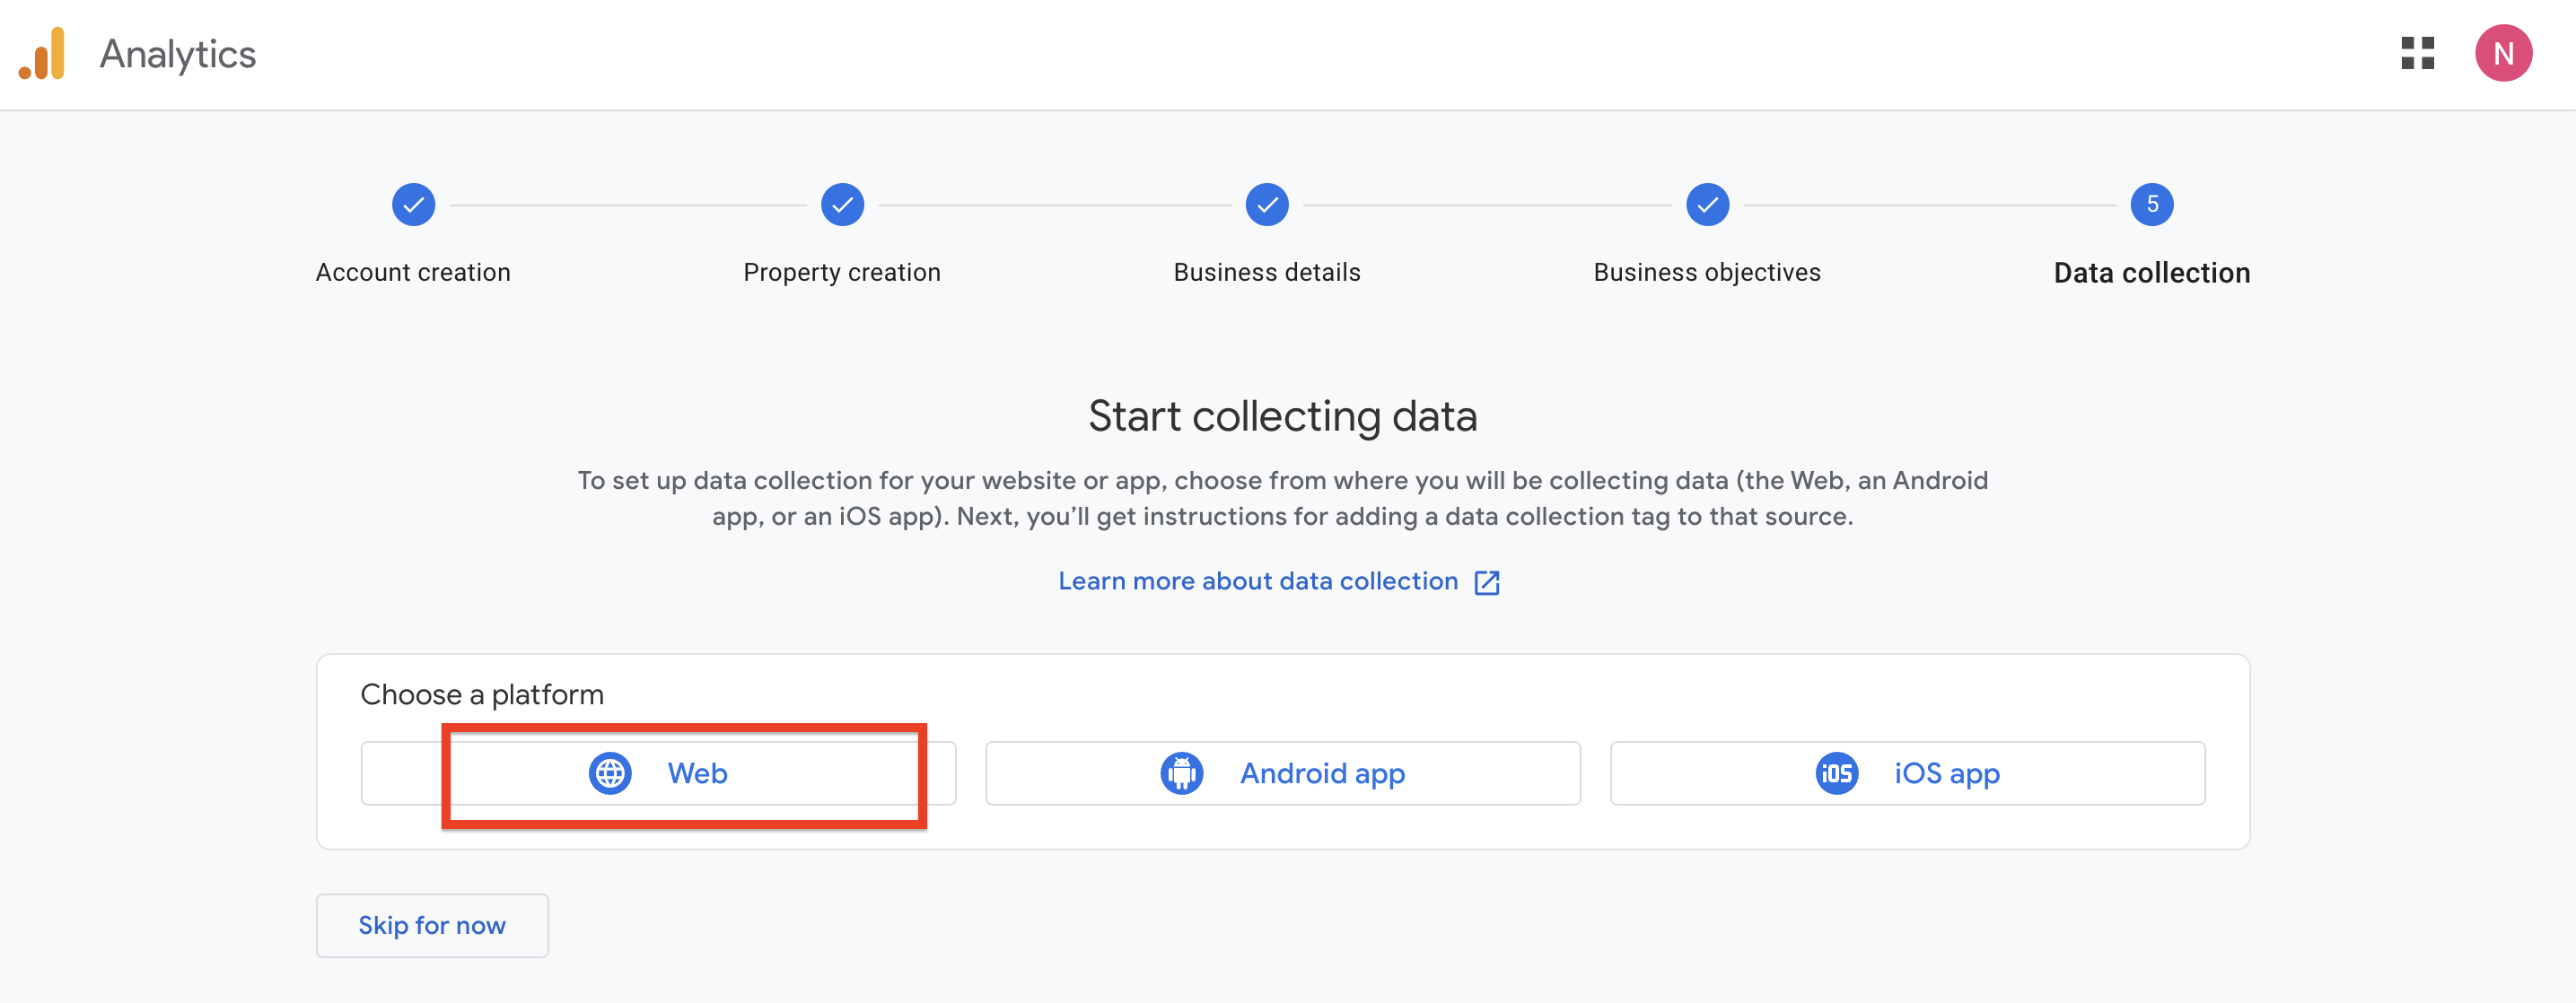Screen dimensions: 2576x1003
Task: Click the Analytics logo icon
Action: (42, 54)
